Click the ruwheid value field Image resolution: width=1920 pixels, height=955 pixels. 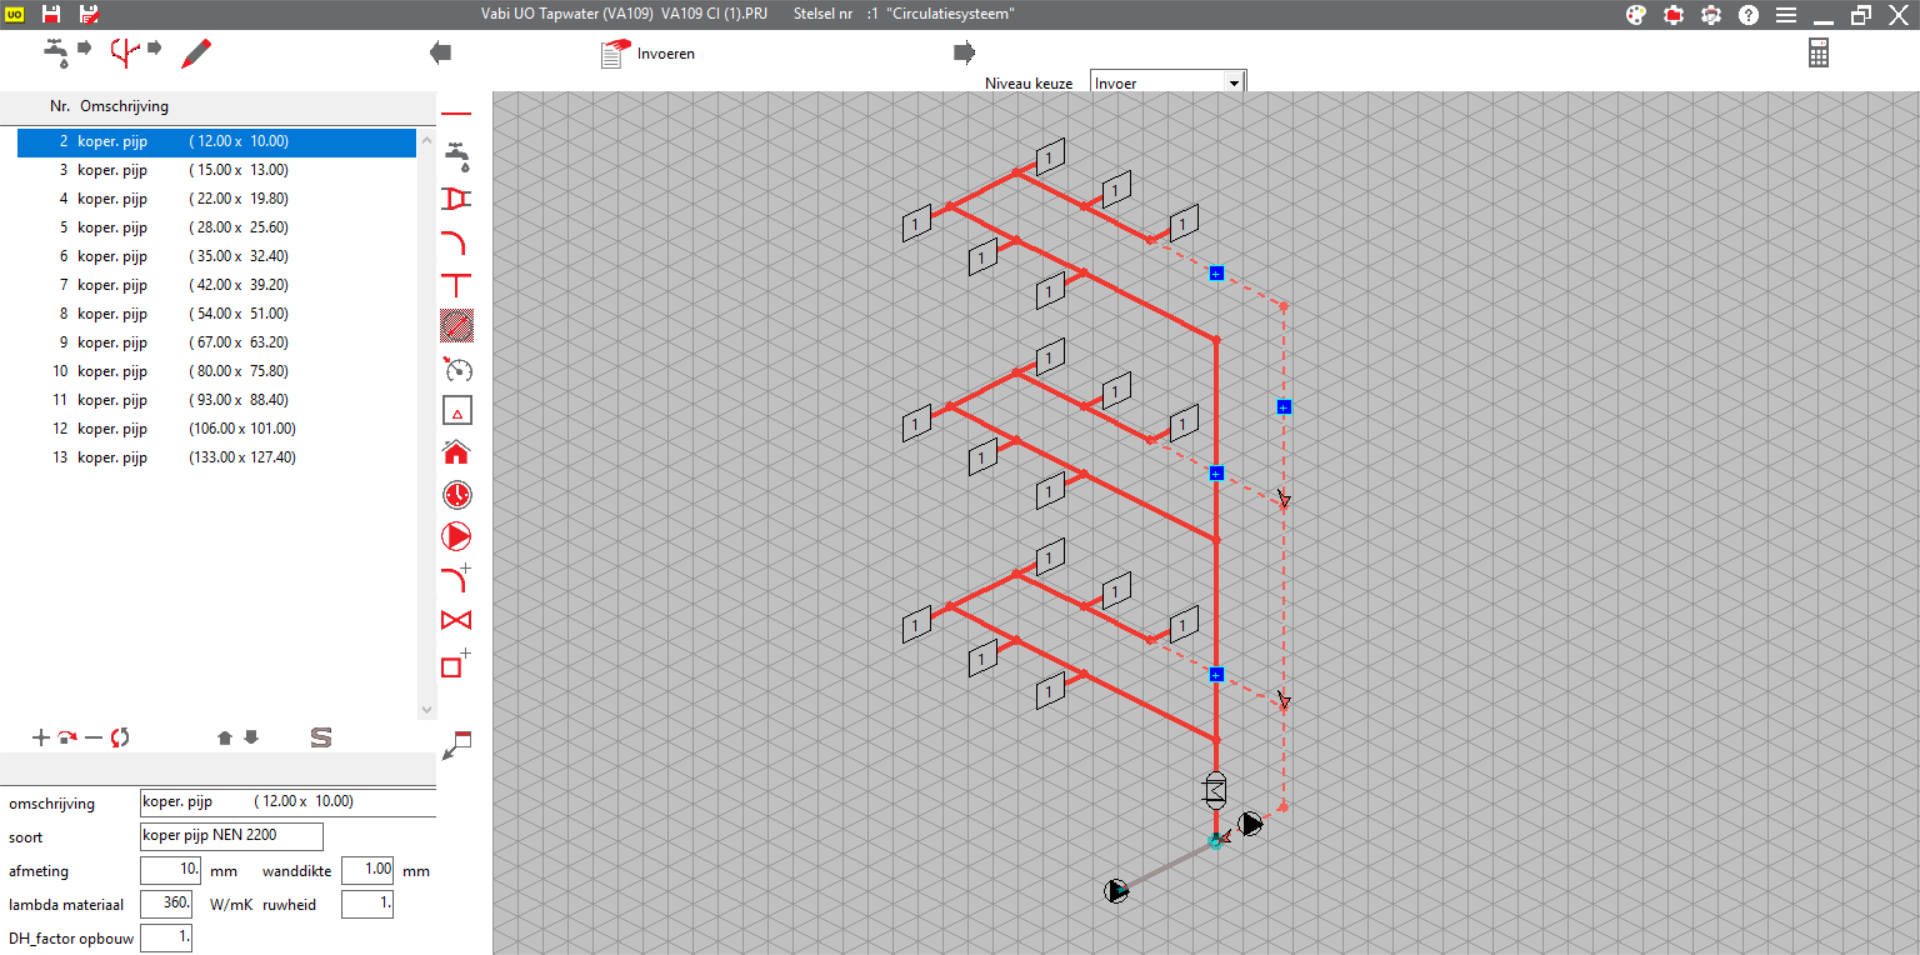point(367,904)
